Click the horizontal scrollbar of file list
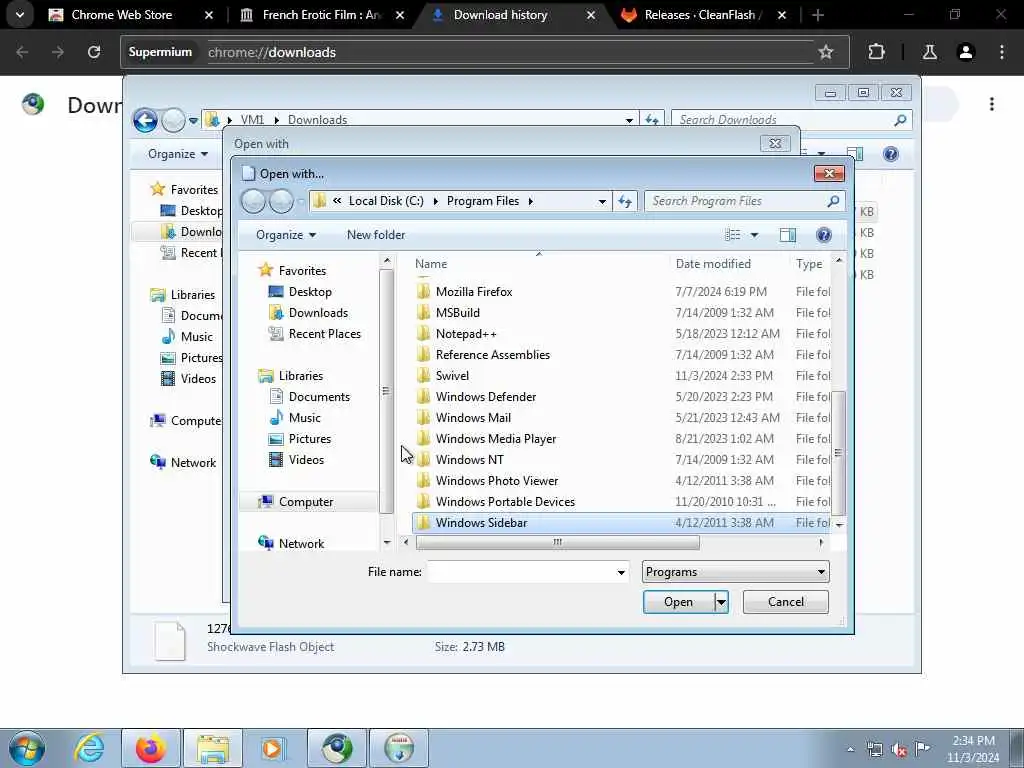This screenshot has height=768, width=1024. click(557, 542)
